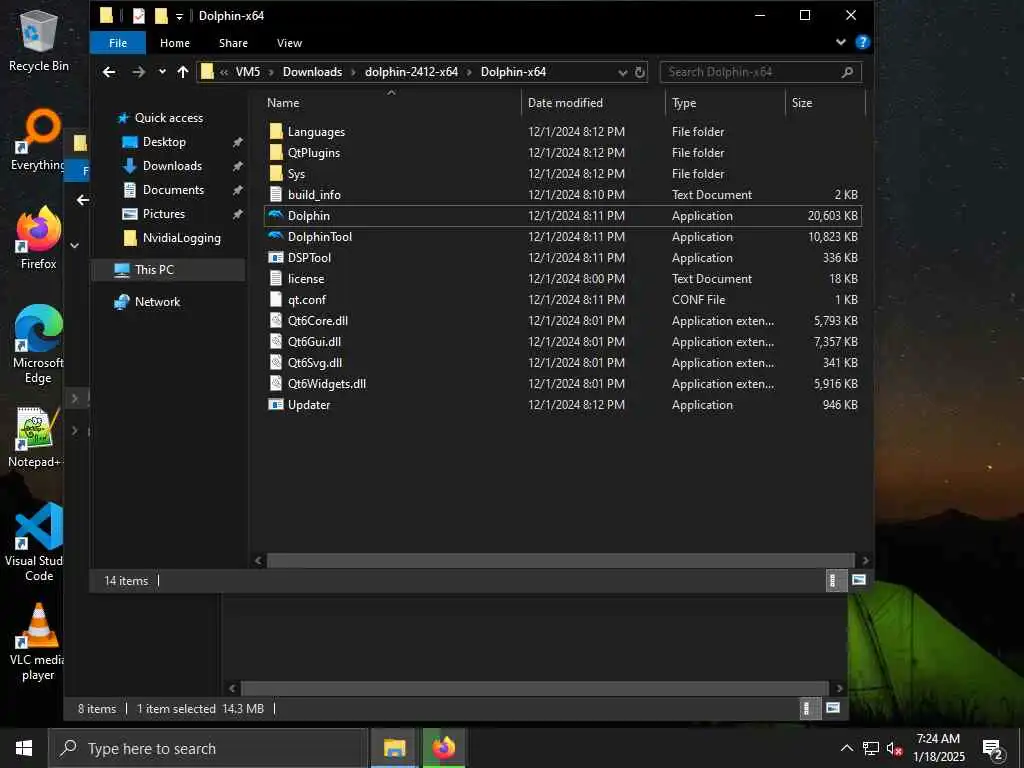This screenshot has width=1024, height=768.
Task: Select the Qt6Svg.dll file icon
Action: tap(276, 362)
